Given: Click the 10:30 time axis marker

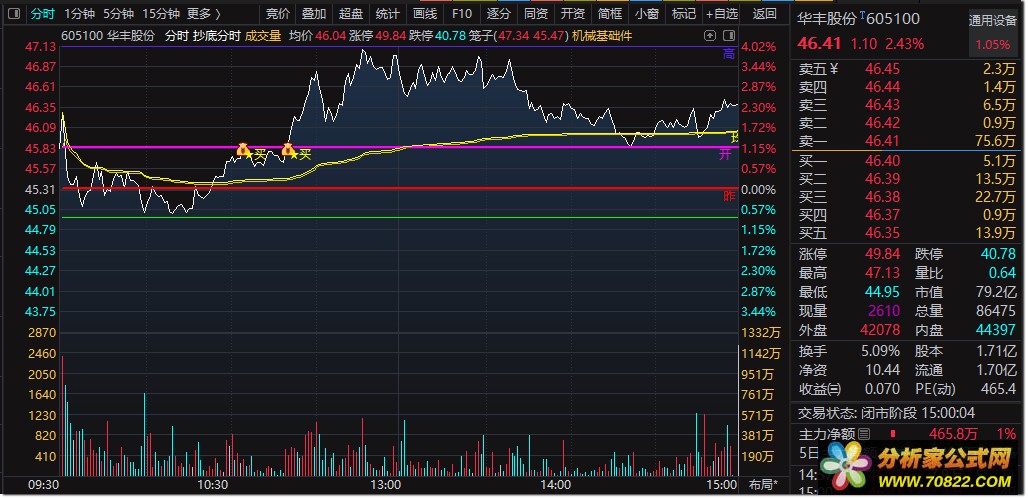Looking at the screenshot, I should click(213, 486).
